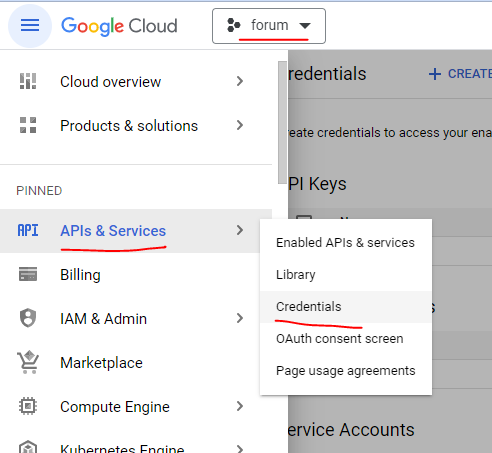
Task: Expand the Cloud overview submenu chevron
Action: pos(240,81)
